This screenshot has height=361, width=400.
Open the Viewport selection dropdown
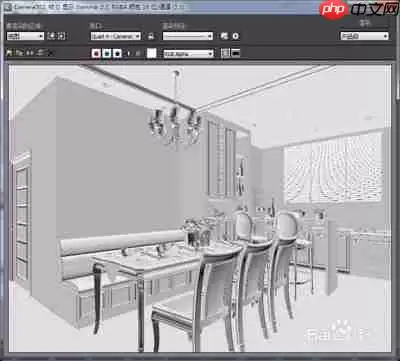click(x=116, y=36)
